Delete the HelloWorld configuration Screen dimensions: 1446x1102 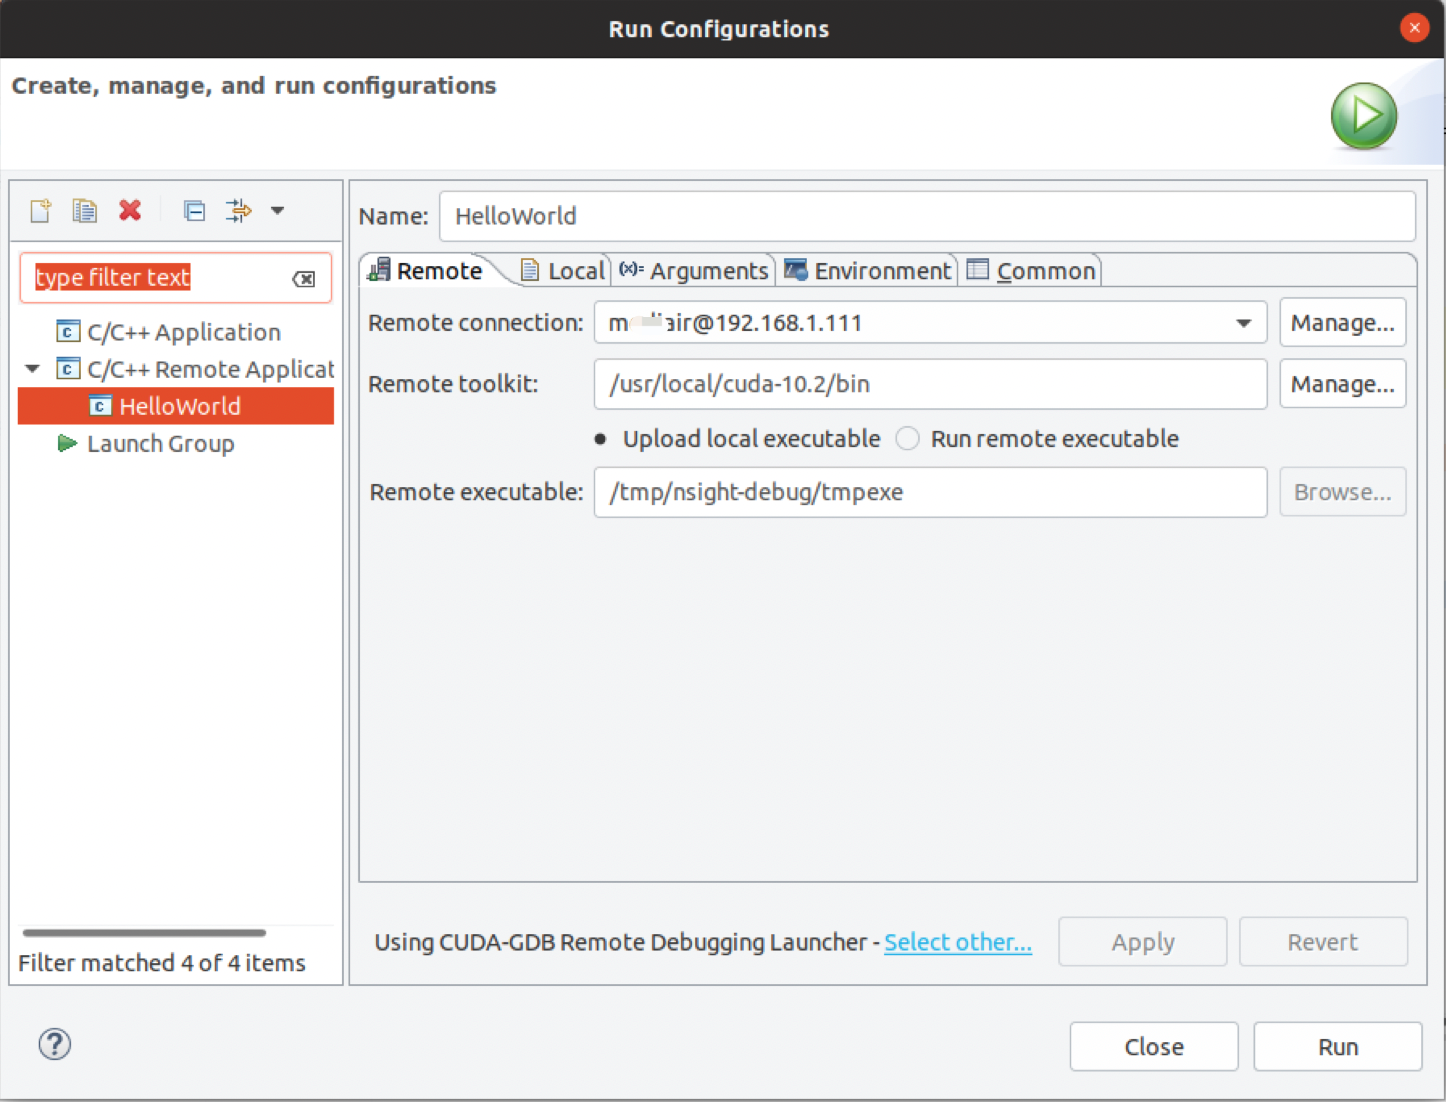click(x=129, y=210)
